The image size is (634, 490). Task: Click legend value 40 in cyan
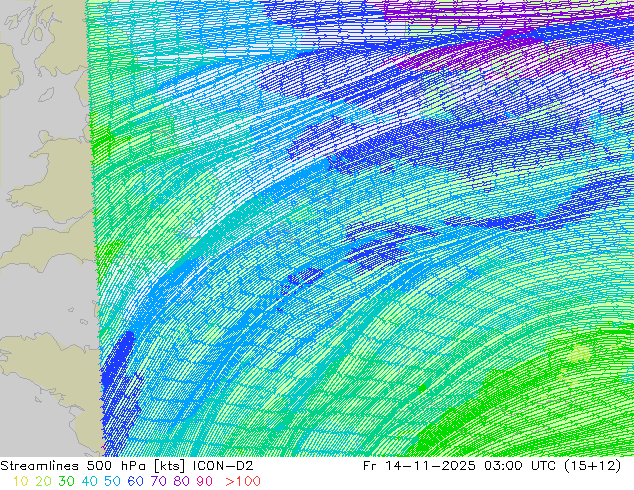click(x=89, y=482)
